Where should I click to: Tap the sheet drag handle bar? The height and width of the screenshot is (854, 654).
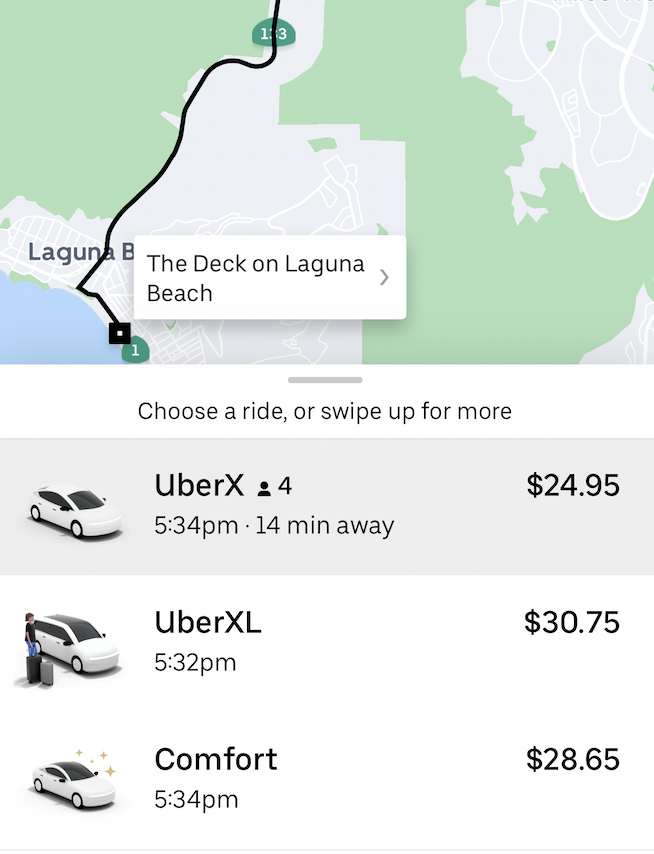[x=325, y=380]
